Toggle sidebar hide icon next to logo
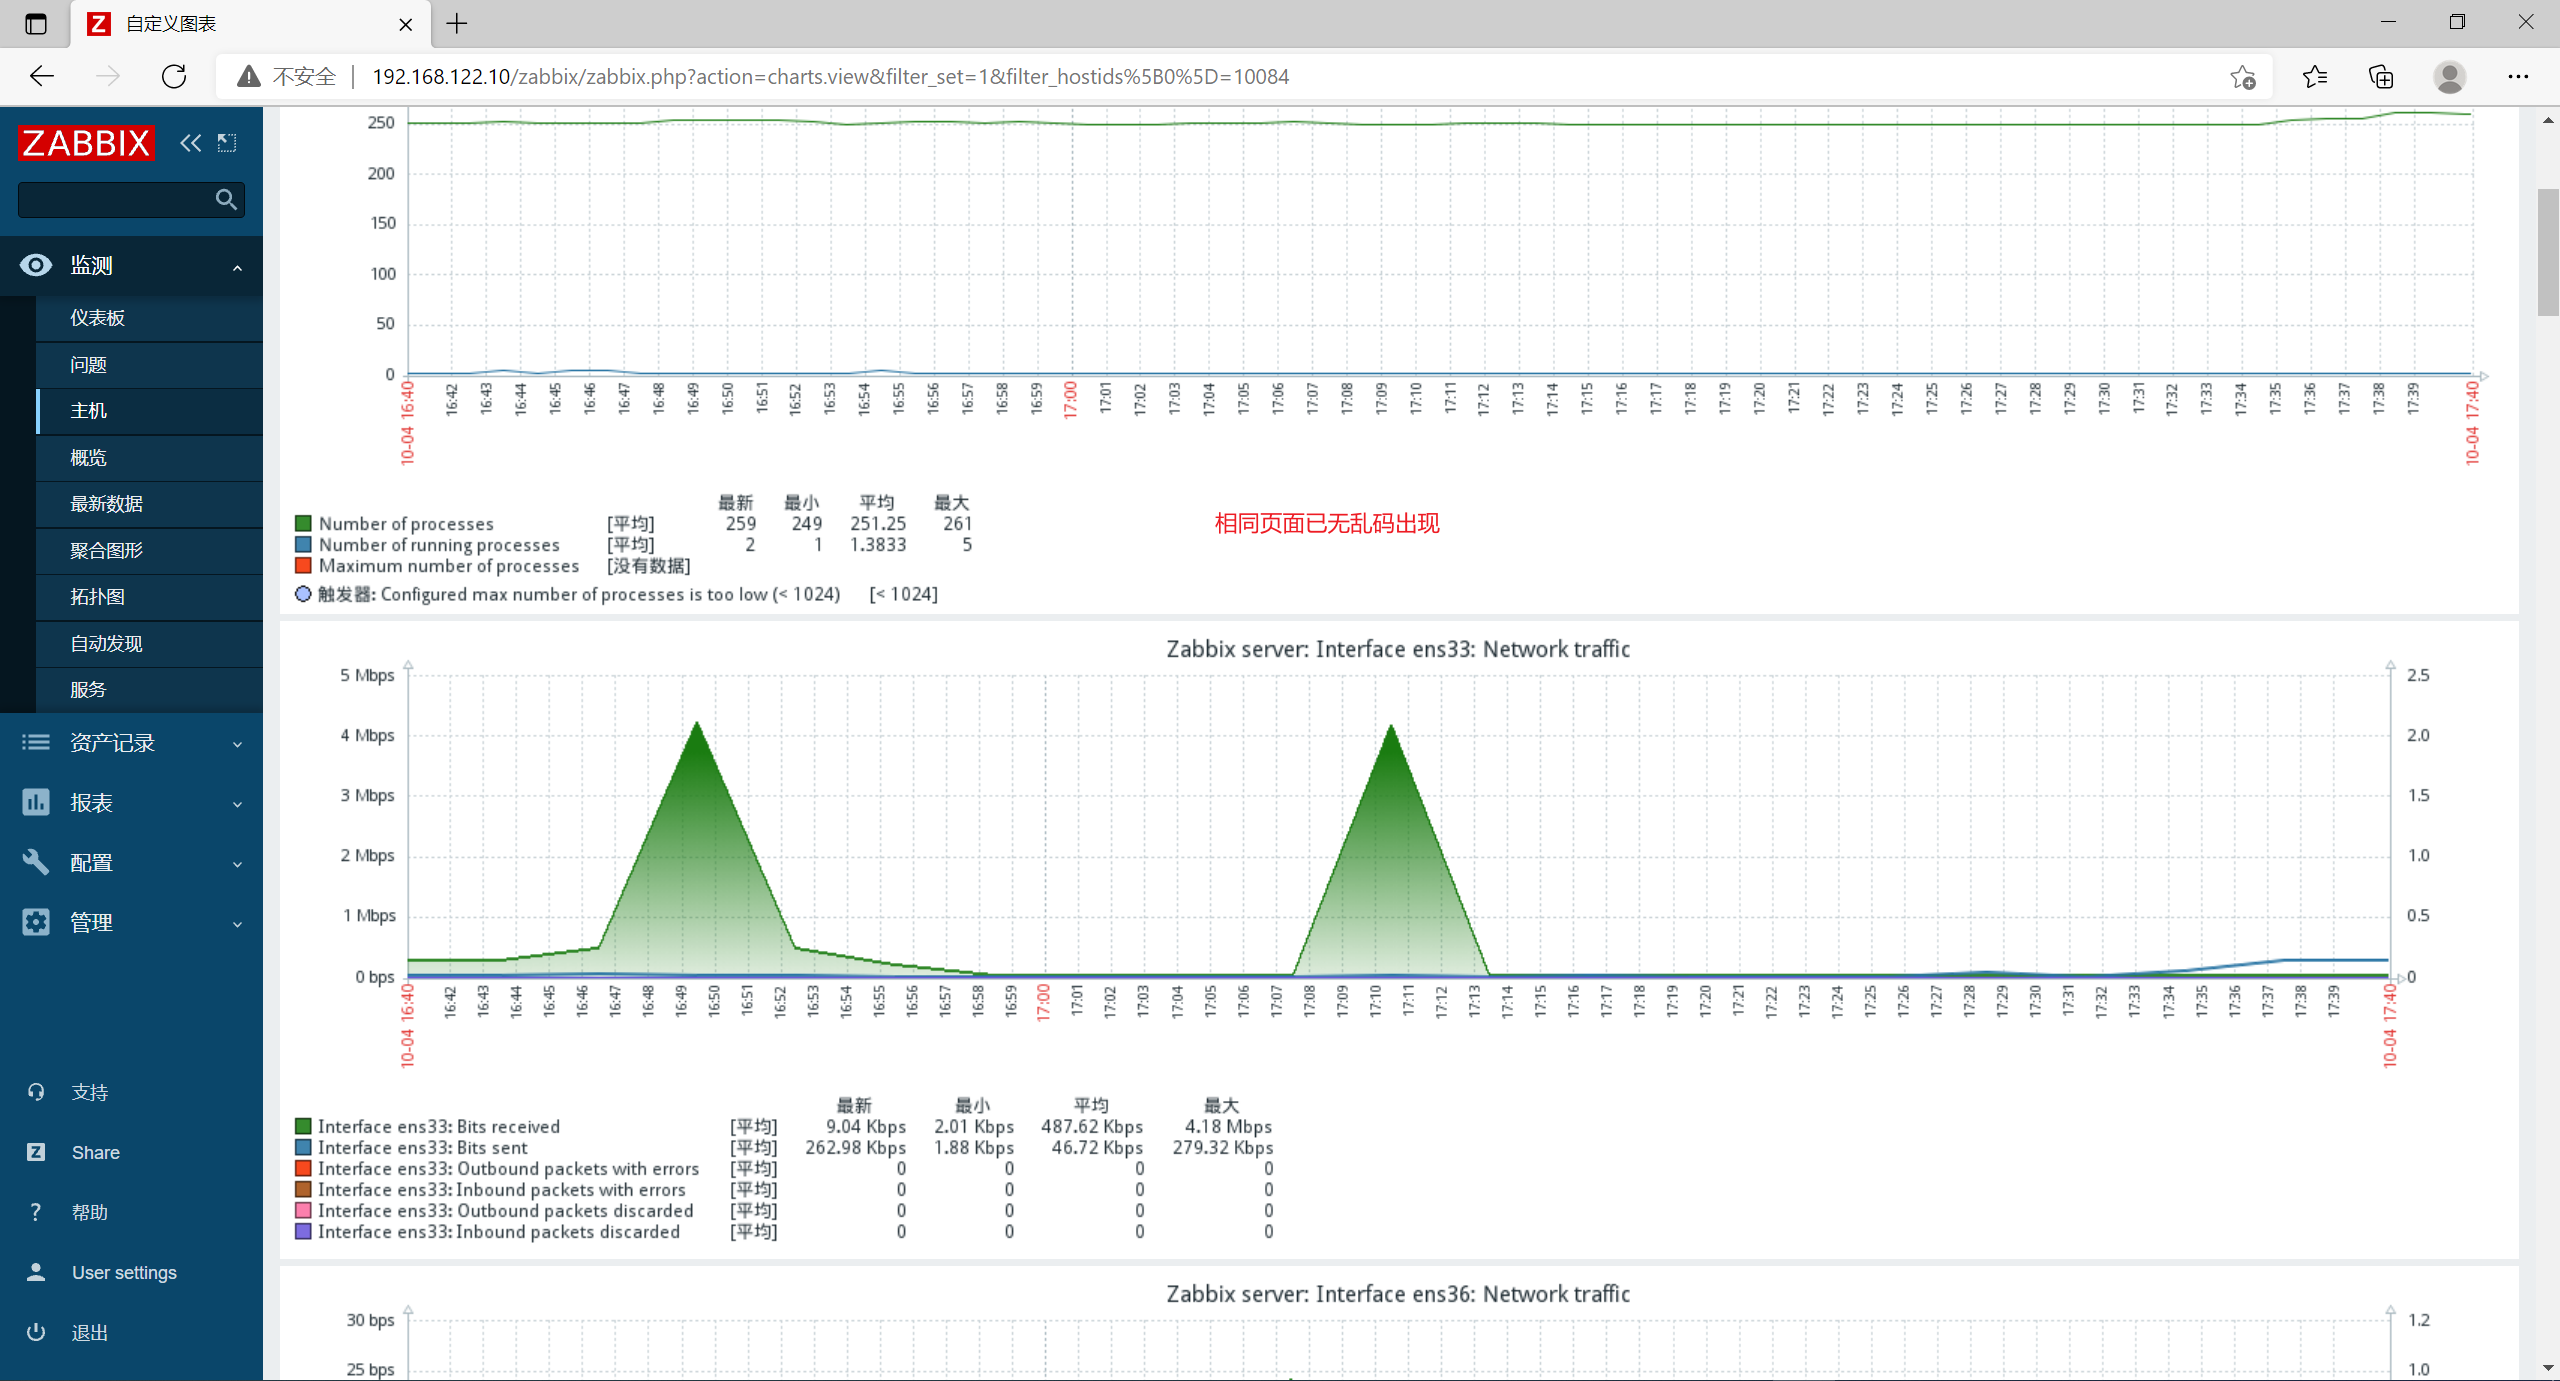This screenshot has height=1381, width=2560. (x=227, y=143)
